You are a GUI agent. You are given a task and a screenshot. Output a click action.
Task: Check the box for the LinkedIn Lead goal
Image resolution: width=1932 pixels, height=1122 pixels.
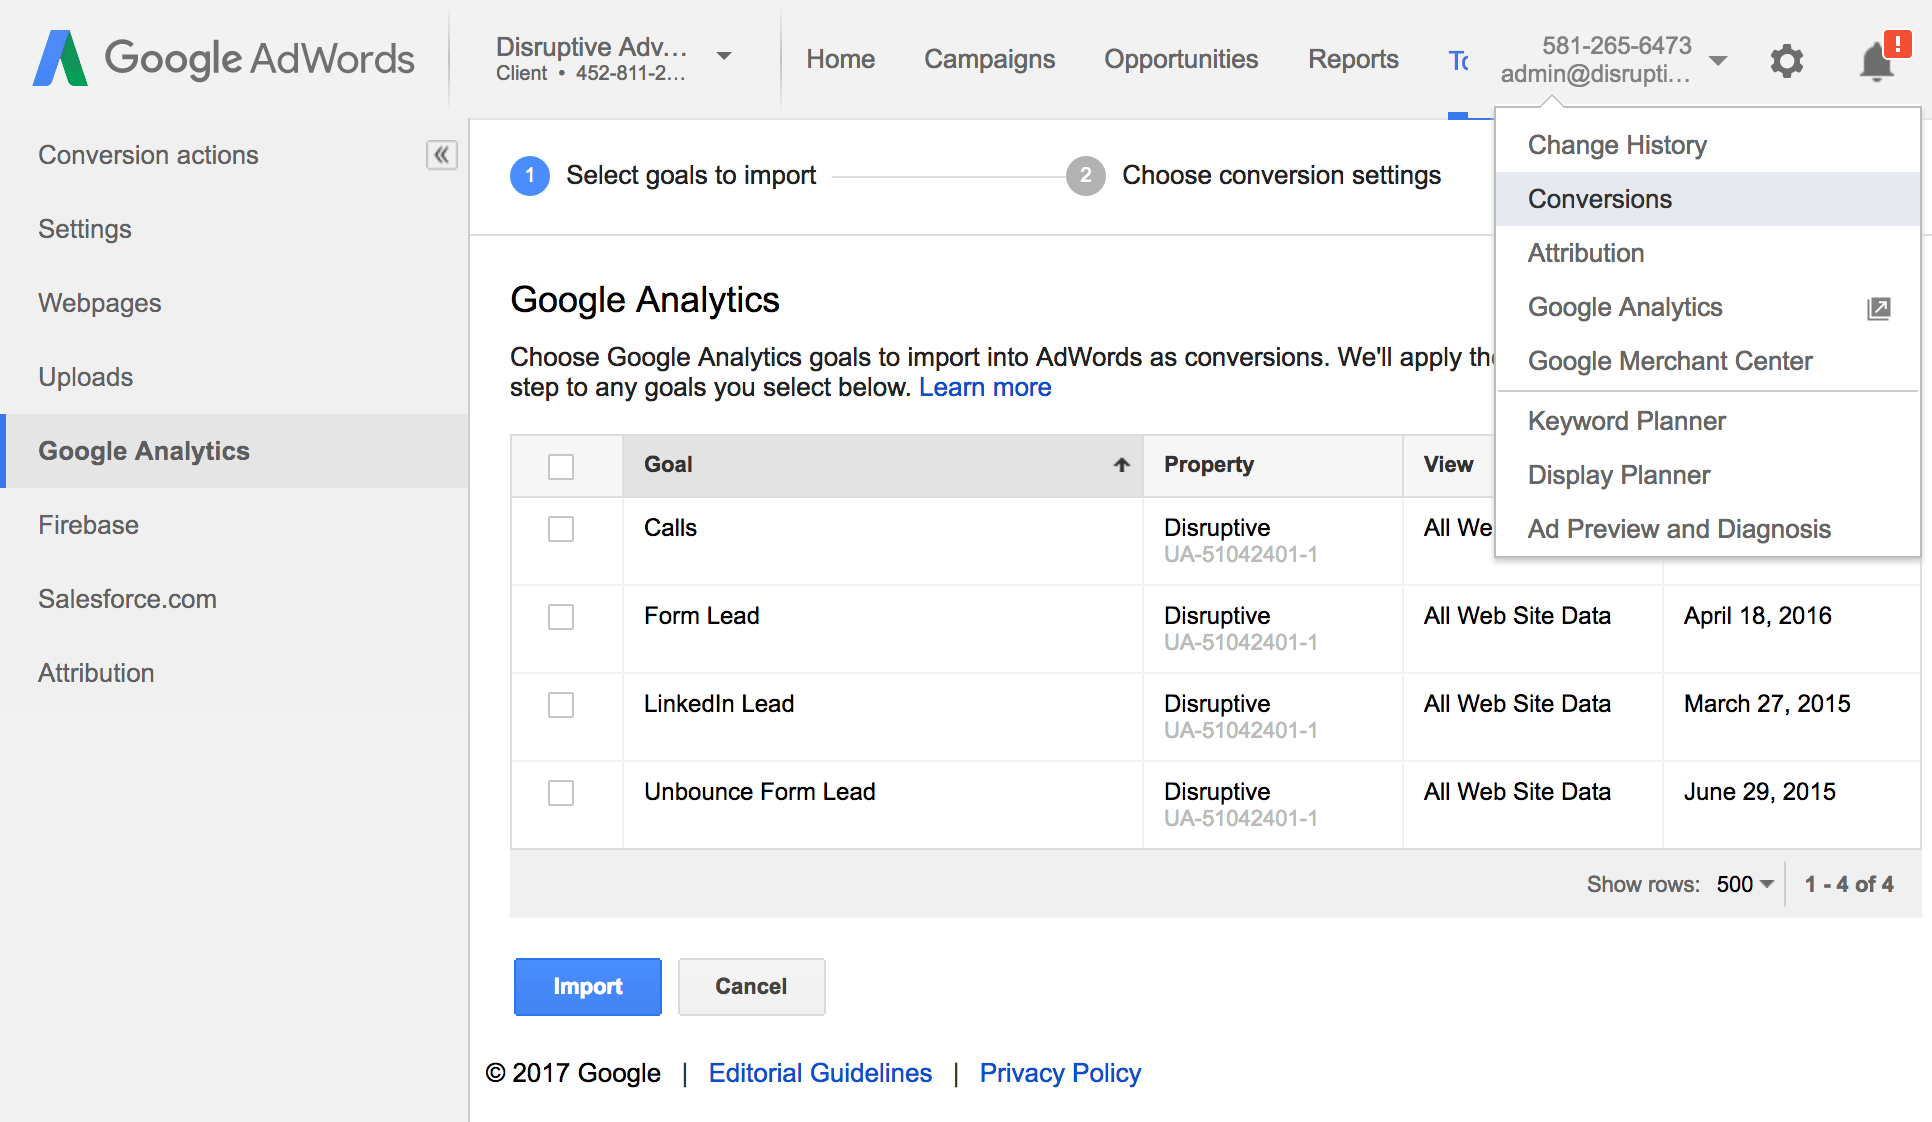tap(561, 705)
